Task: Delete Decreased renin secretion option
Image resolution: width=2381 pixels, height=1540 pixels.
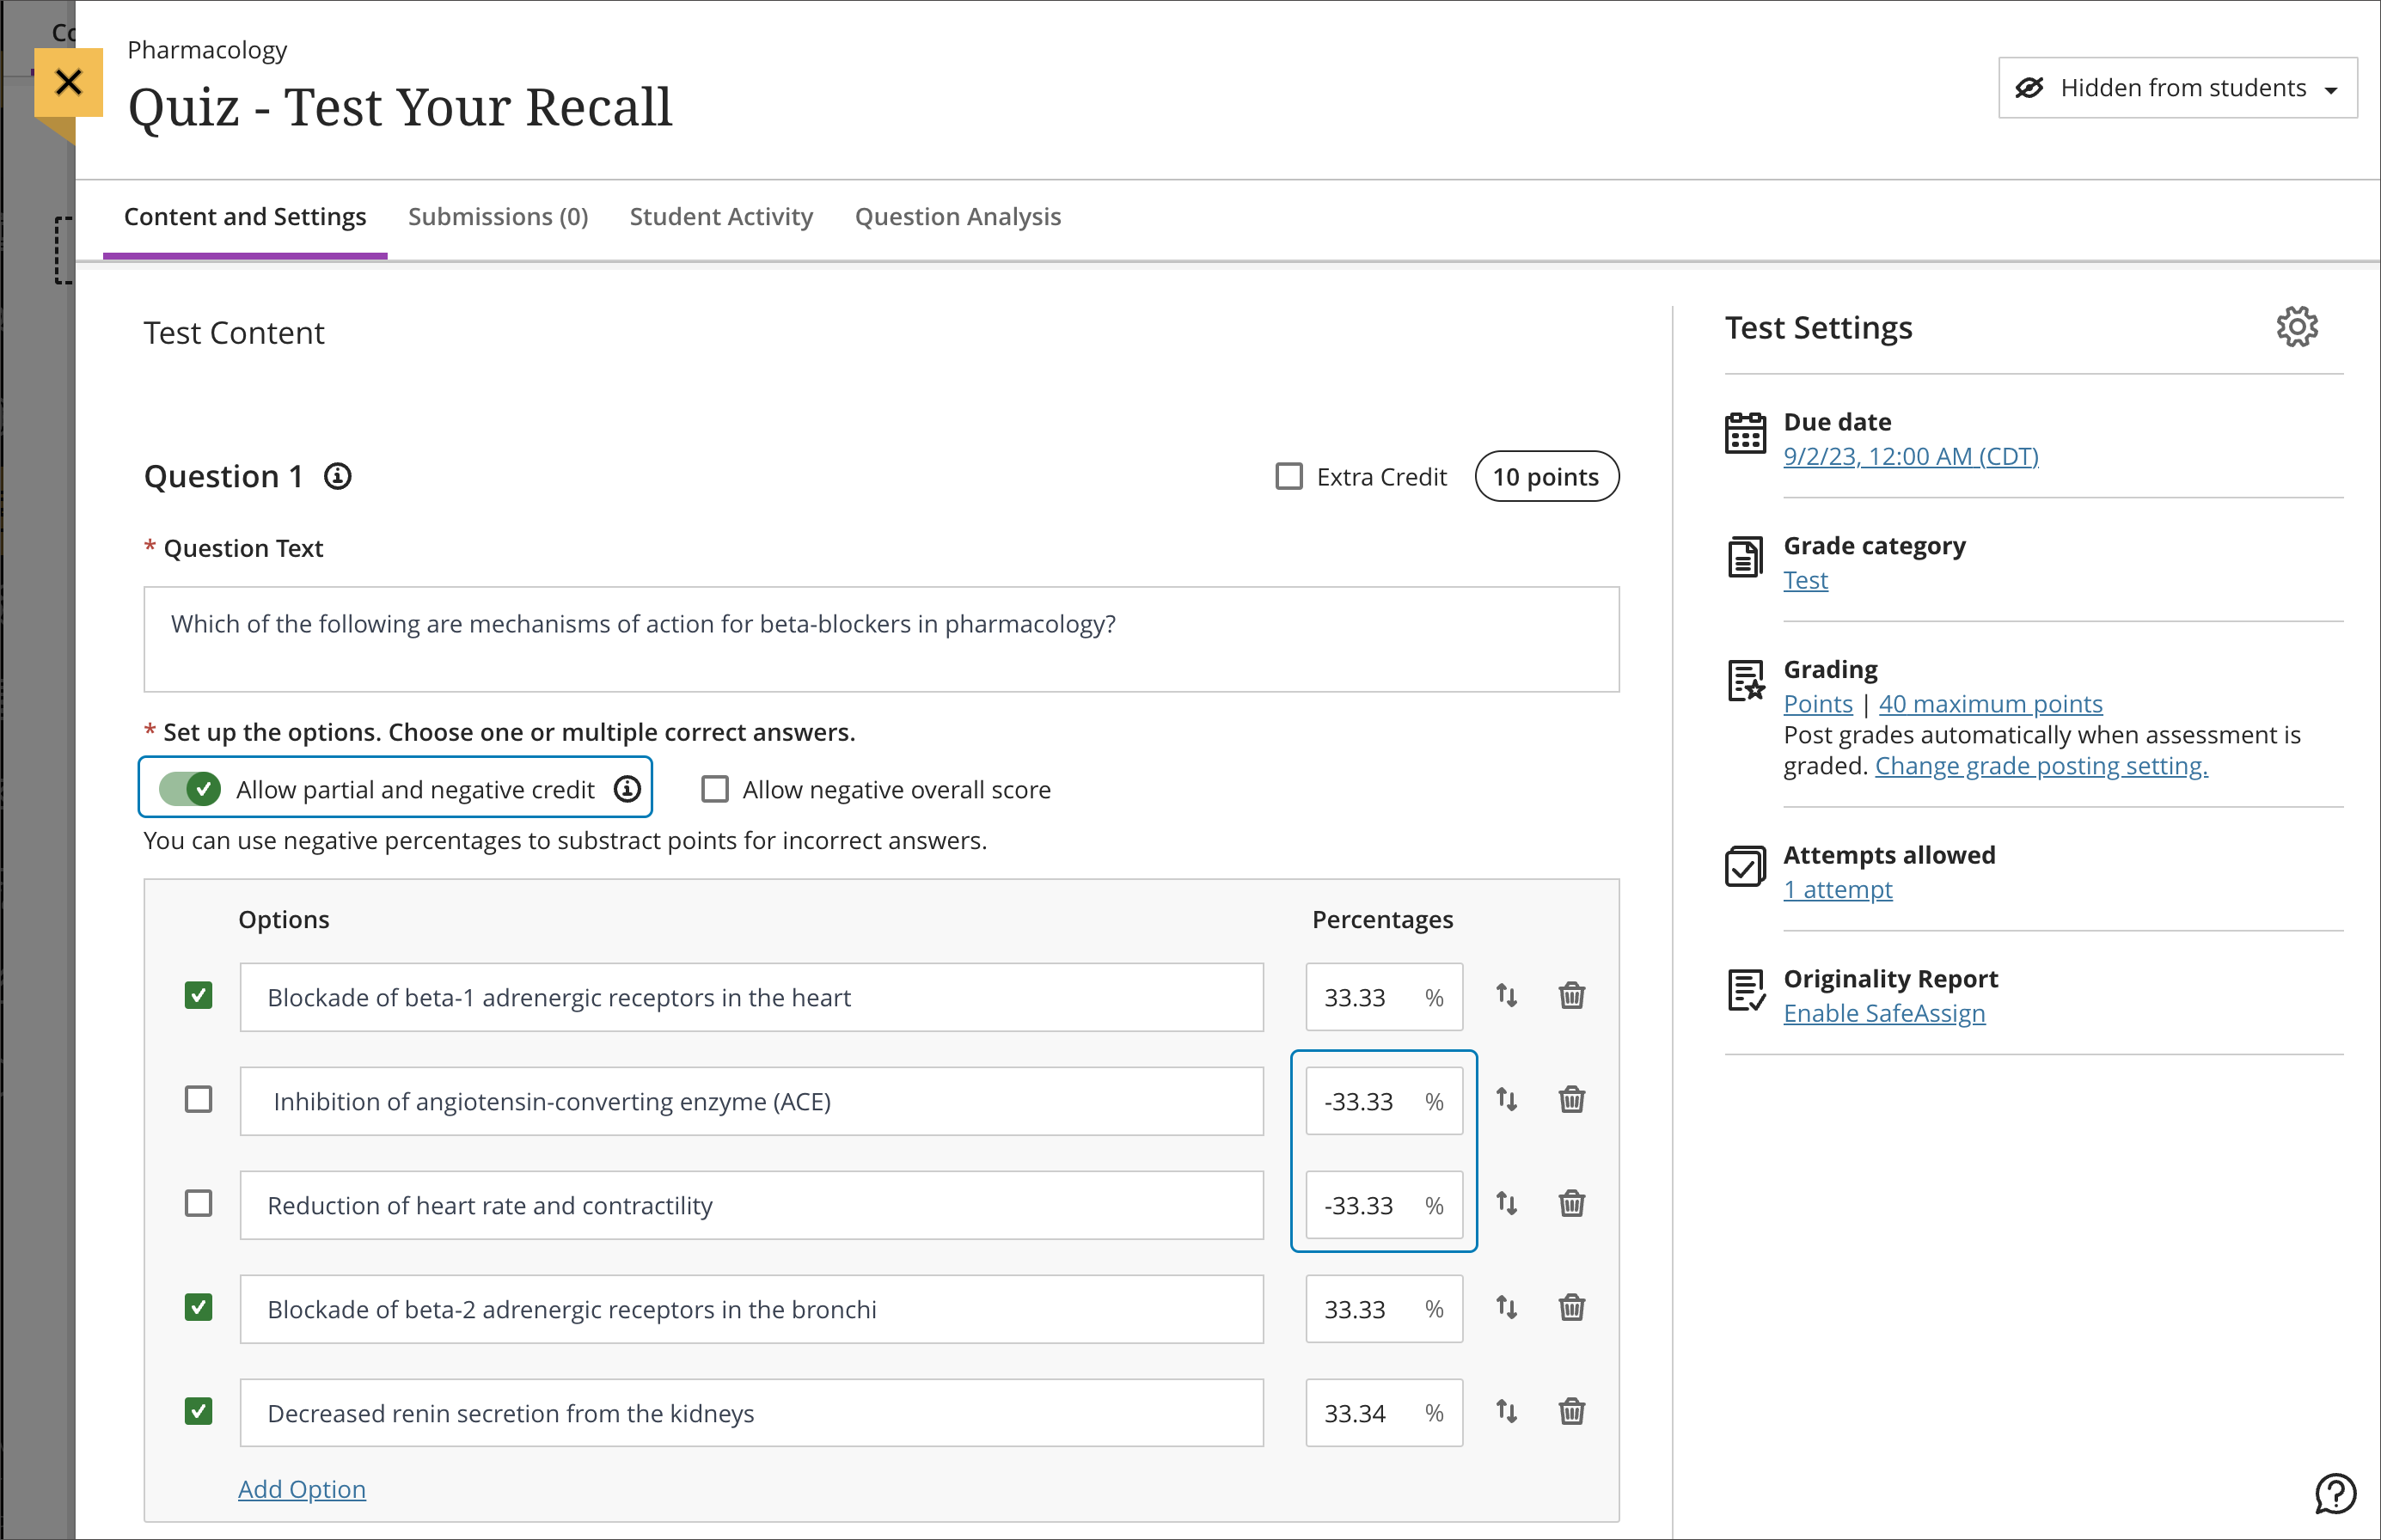Action: 1571,1412
